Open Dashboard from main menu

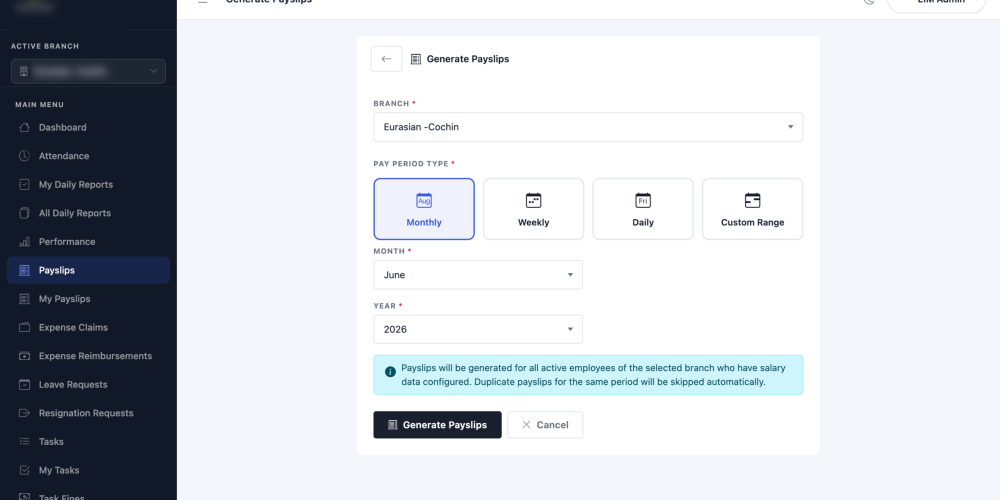pos(88,128)
